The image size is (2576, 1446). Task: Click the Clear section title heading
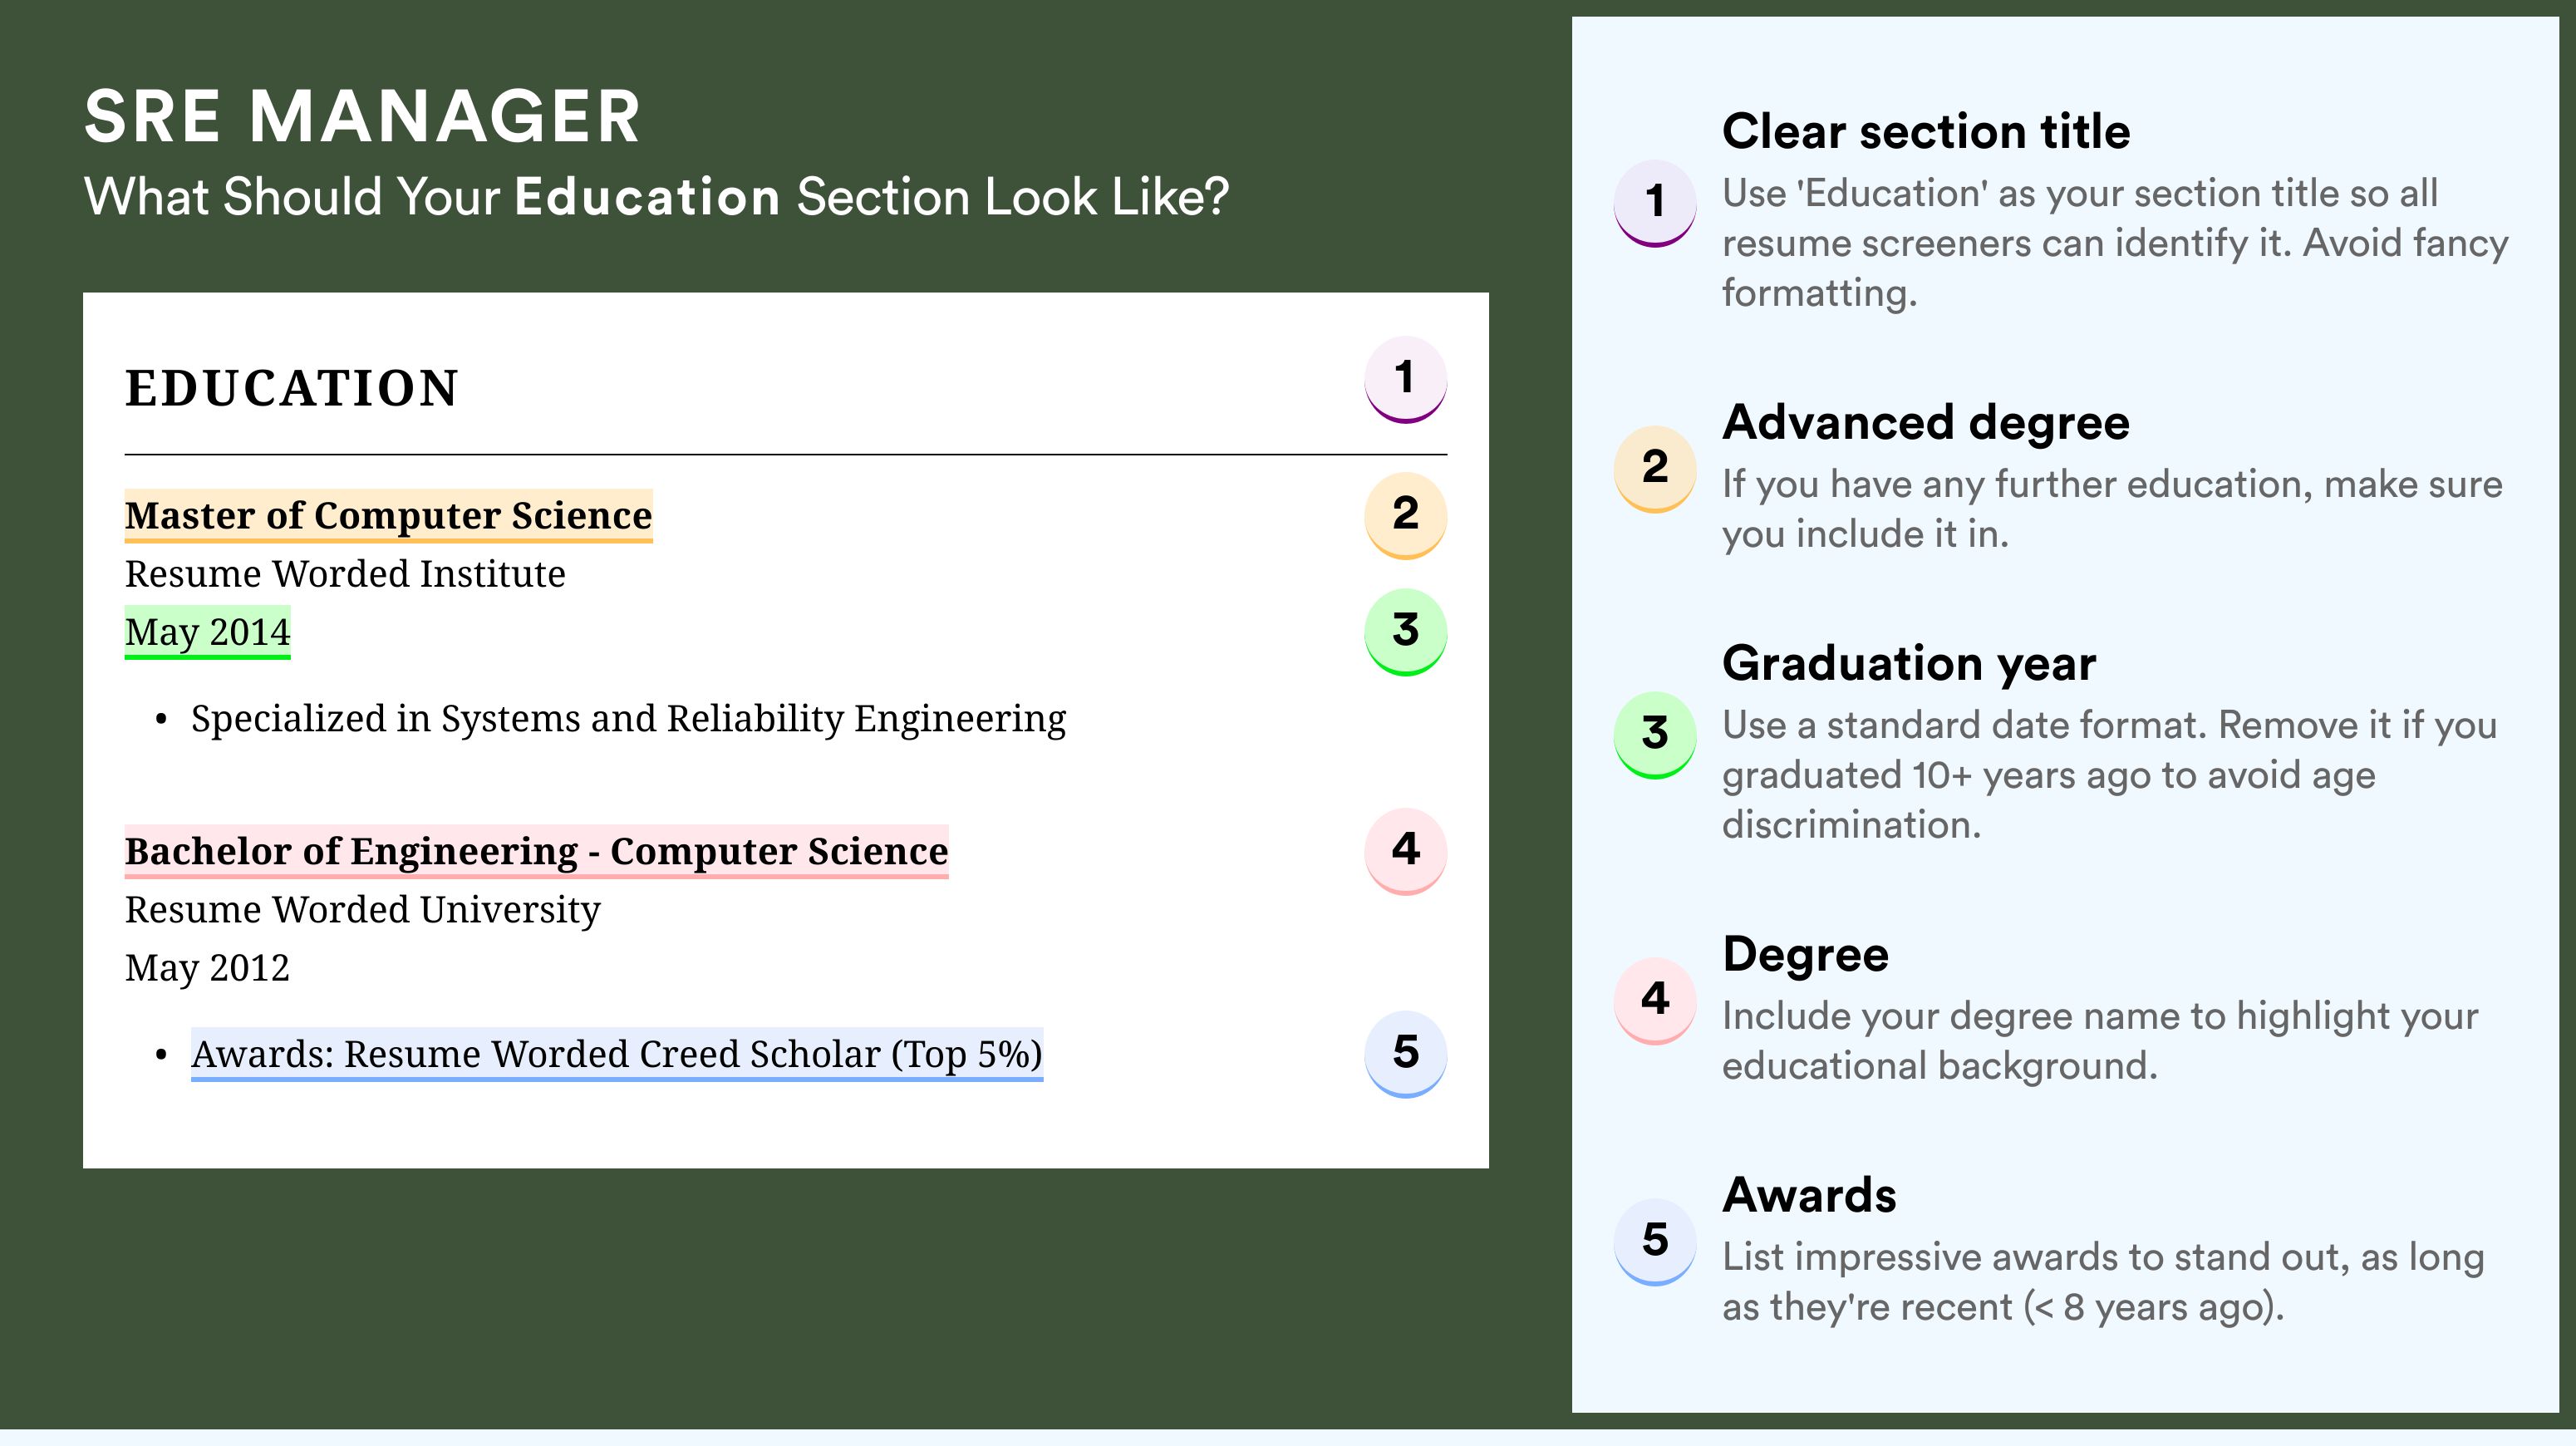pyautogui.click(x=1926, y=132)
